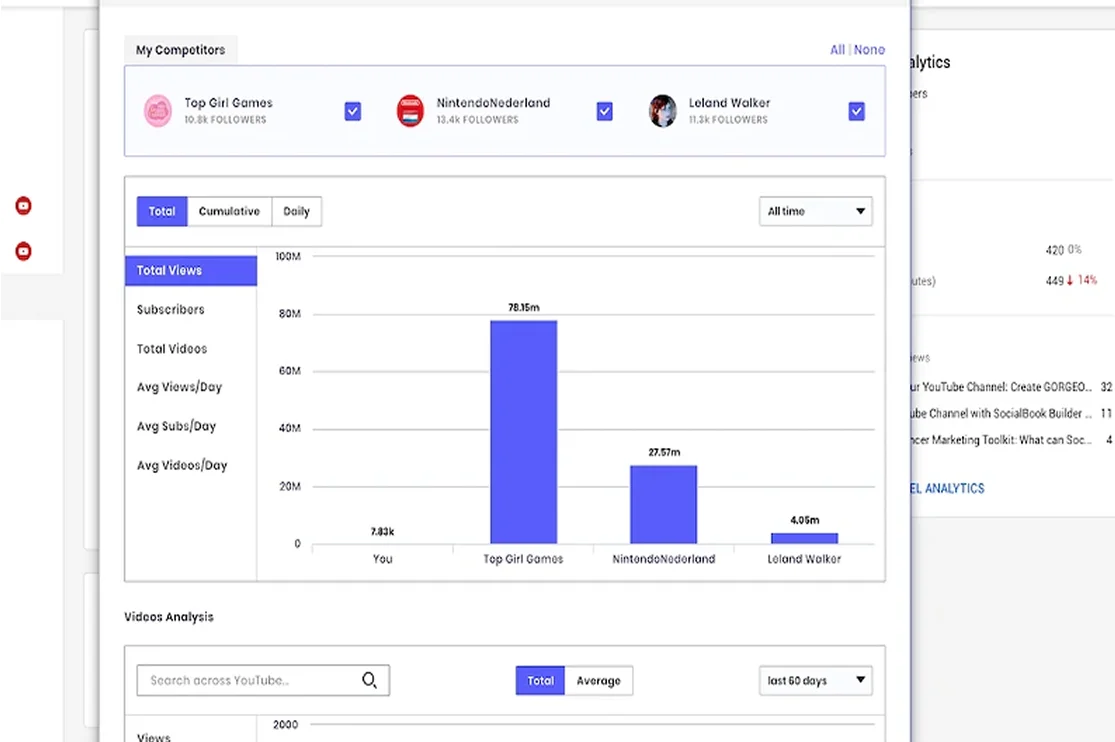Click the All competitors link
Screen dimensions: 1115x742
(837, 50)
